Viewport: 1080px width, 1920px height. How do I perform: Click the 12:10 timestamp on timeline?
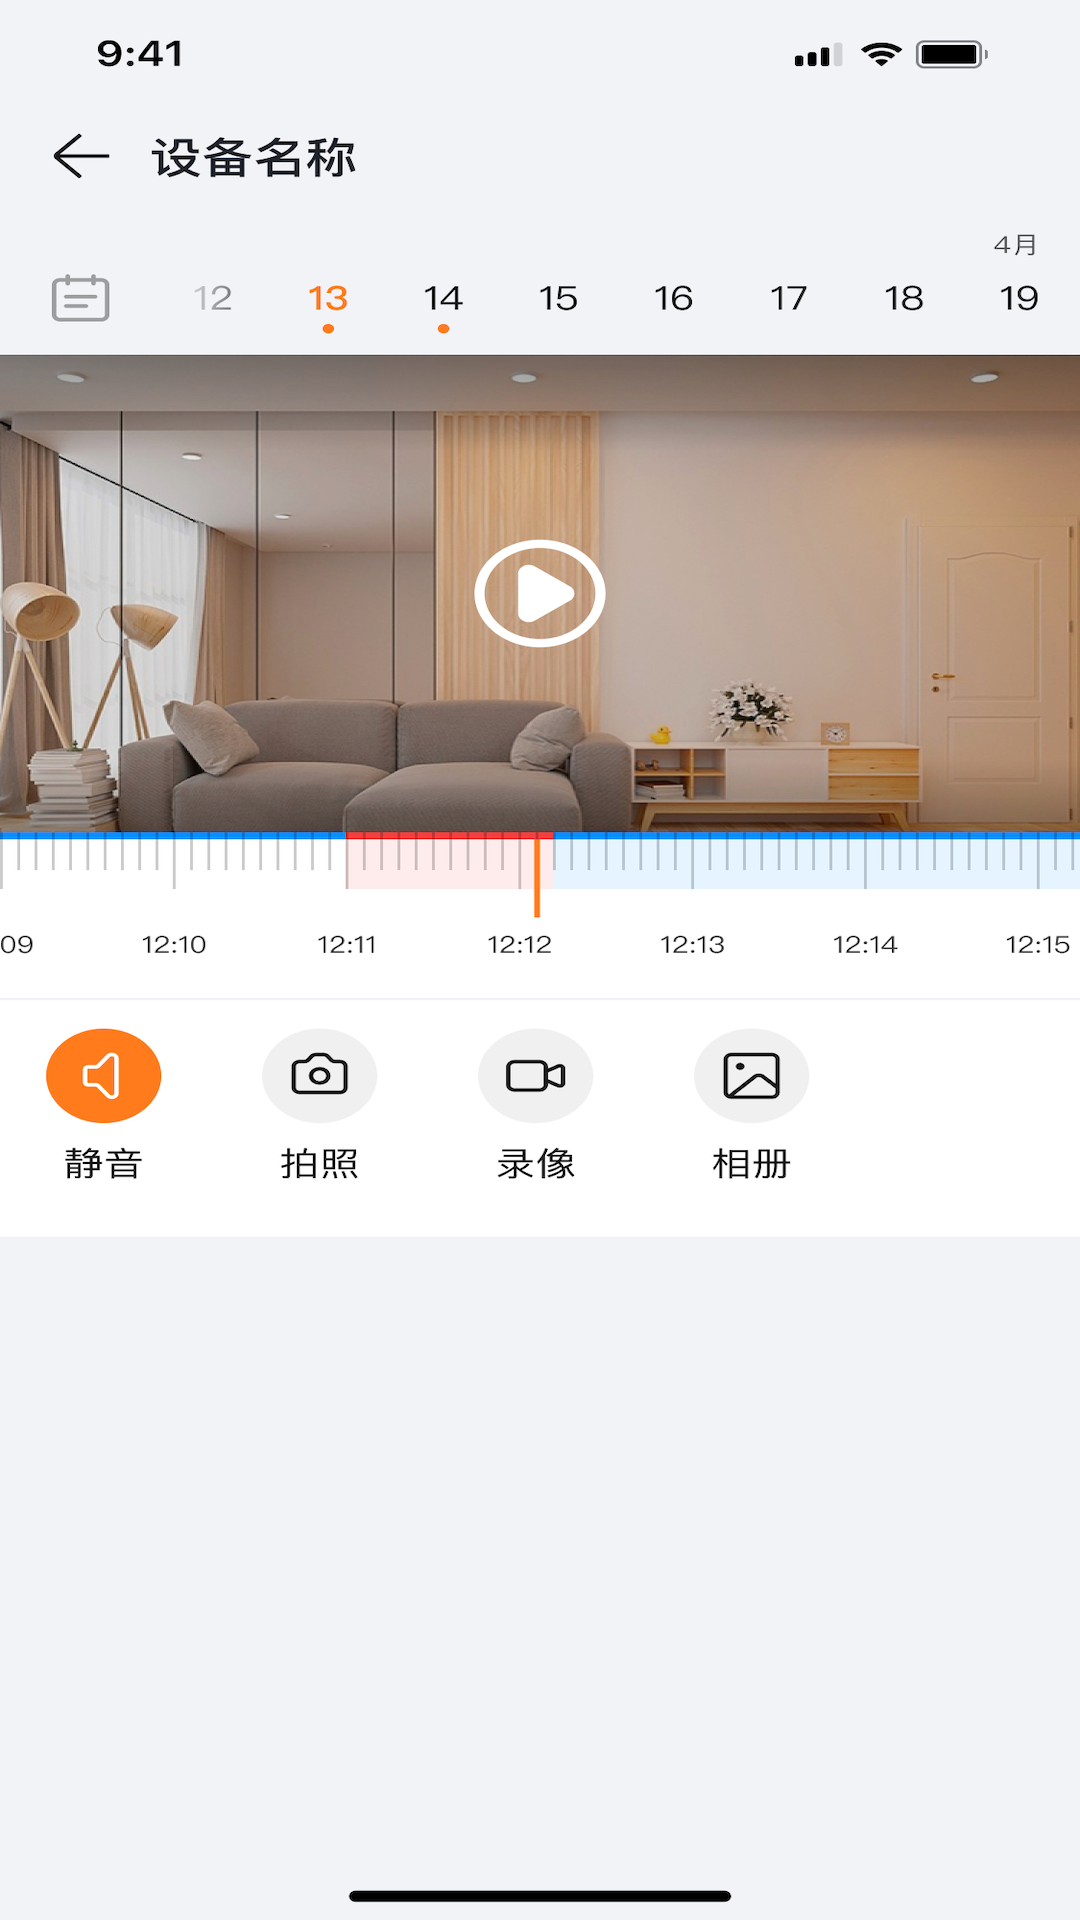pyautogui.click(x=174, y=944)
